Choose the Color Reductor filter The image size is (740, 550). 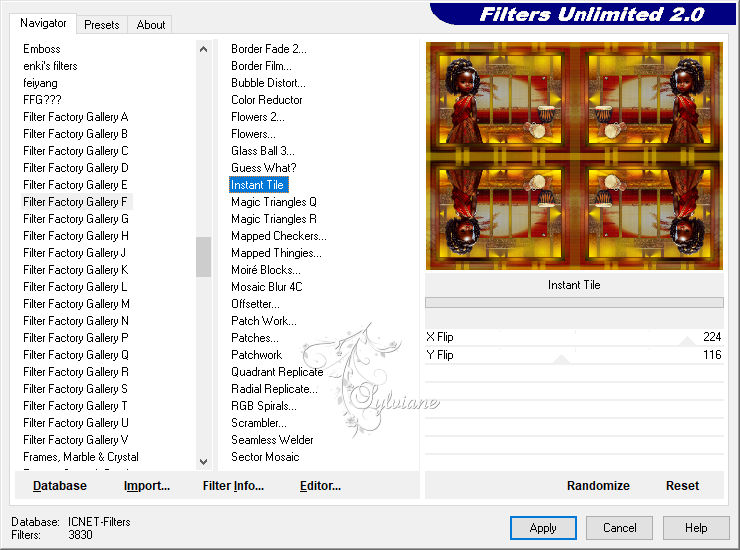pyautogui.click(x=267, y=100)
